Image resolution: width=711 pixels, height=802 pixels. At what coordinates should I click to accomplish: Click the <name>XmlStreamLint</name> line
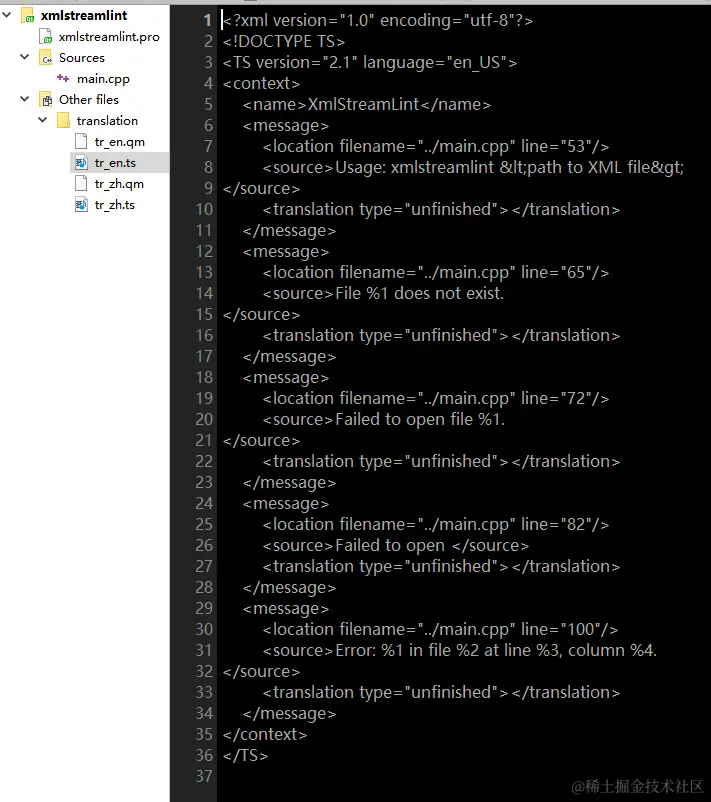[367, 104]
